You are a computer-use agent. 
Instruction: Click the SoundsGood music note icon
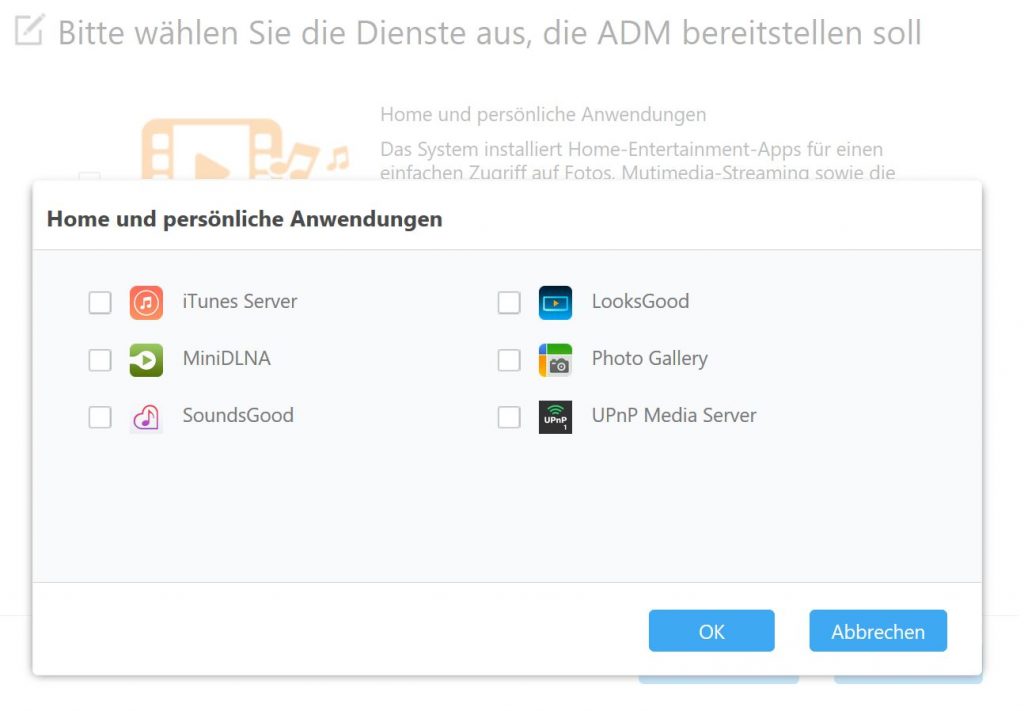146,417
